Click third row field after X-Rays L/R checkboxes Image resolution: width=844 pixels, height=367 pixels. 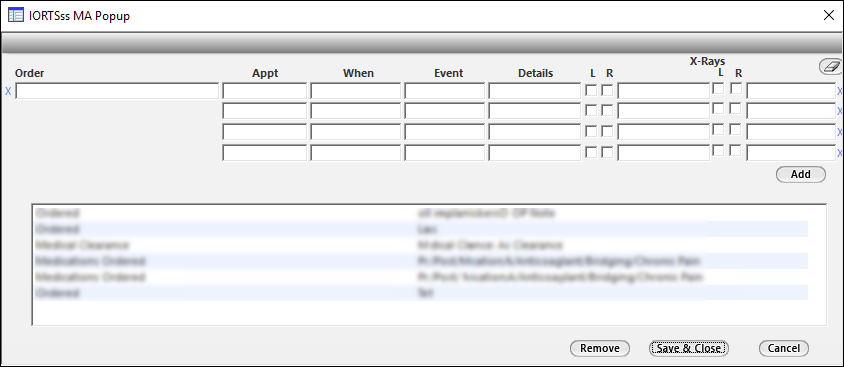[791, 132]
